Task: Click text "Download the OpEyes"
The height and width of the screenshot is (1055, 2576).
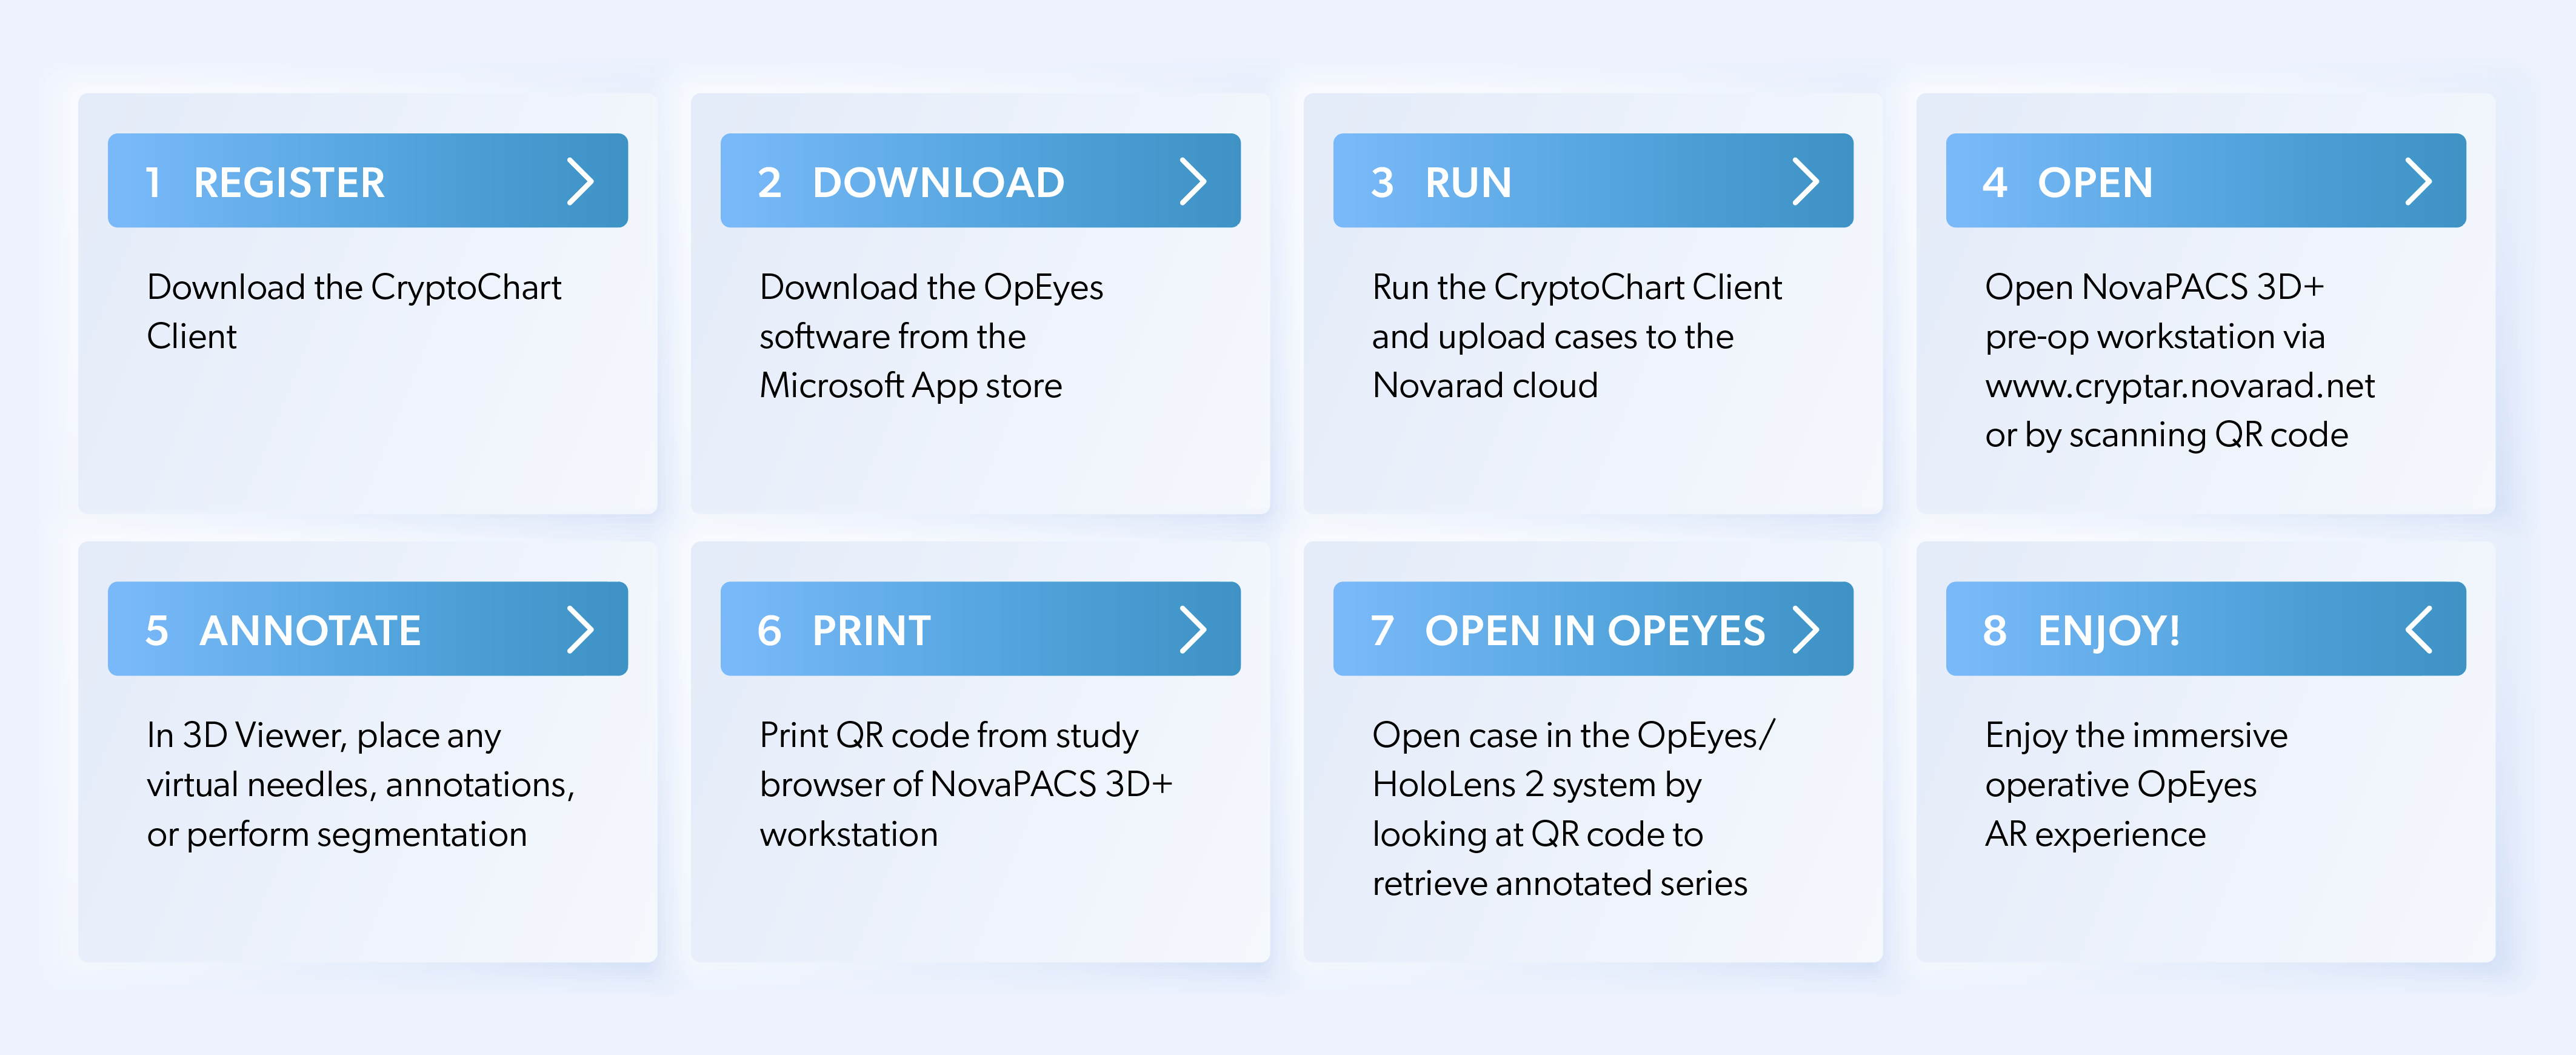Action: (931, 288)
